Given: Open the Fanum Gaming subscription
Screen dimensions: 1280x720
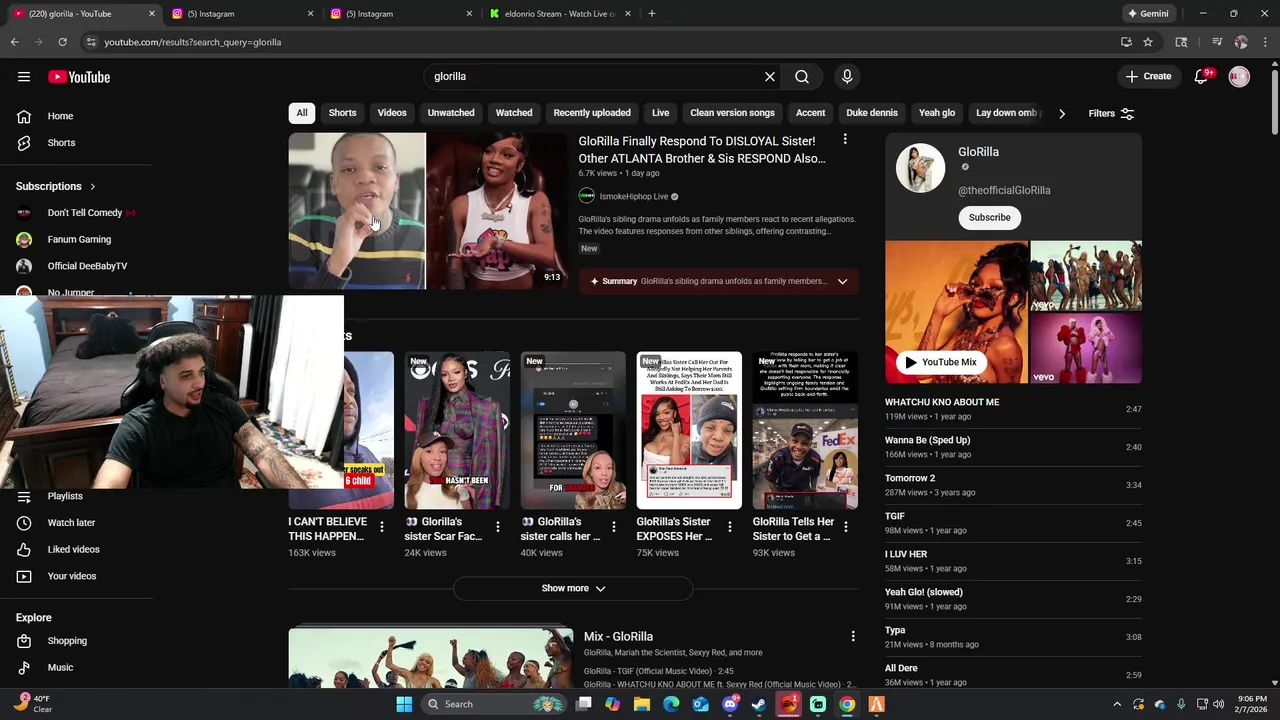Looking at the screenshot, I should click(x=78, y=240).
